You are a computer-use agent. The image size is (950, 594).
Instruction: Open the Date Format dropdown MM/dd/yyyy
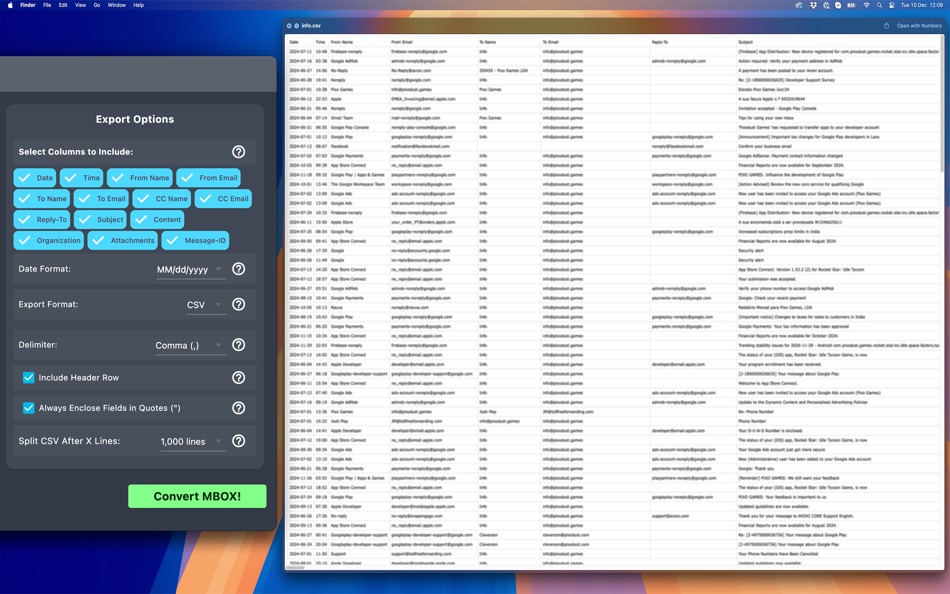click(x=190, y=270)
